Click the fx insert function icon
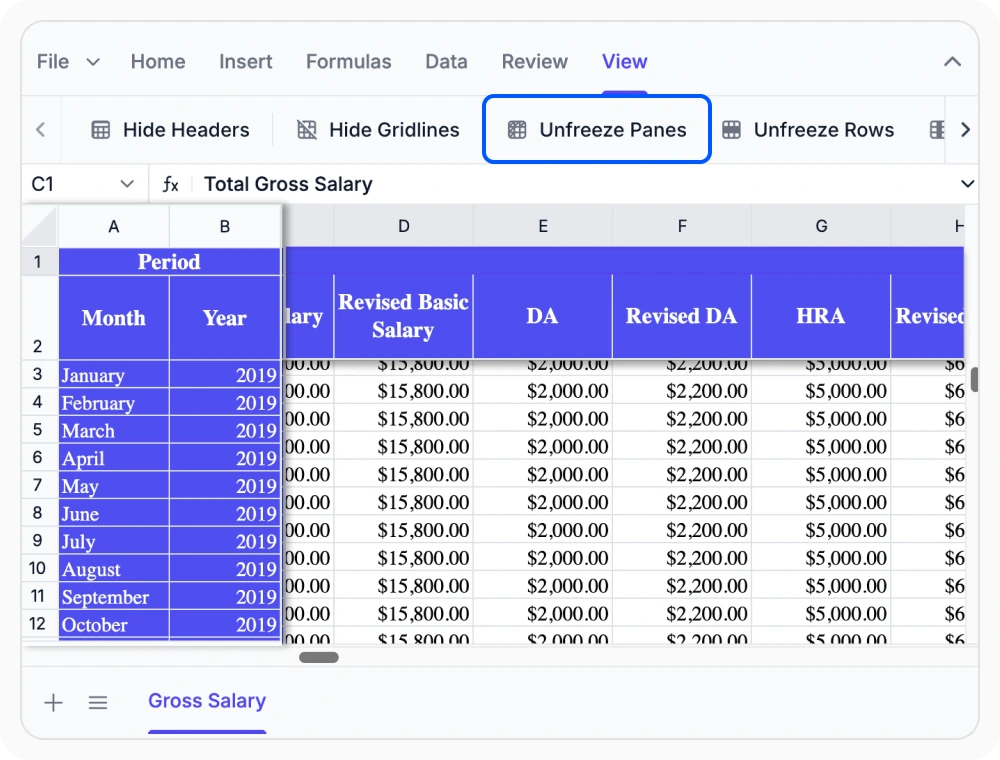 pos(170,184)
